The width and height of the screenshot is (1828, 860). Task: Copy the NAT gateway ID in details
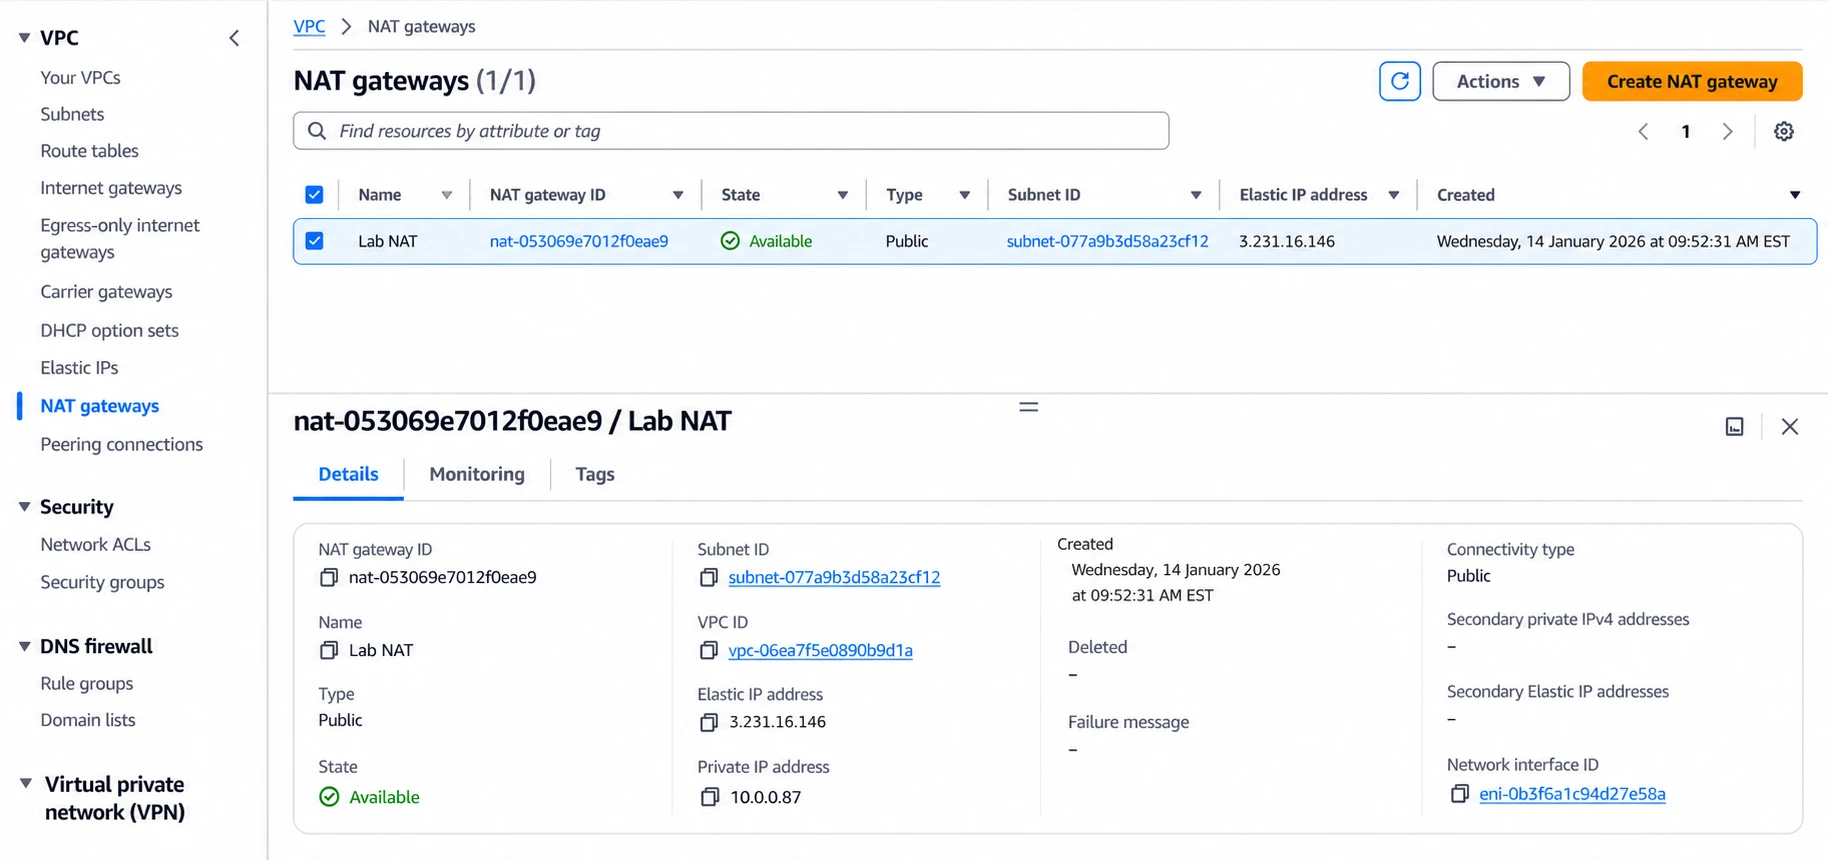328,577
